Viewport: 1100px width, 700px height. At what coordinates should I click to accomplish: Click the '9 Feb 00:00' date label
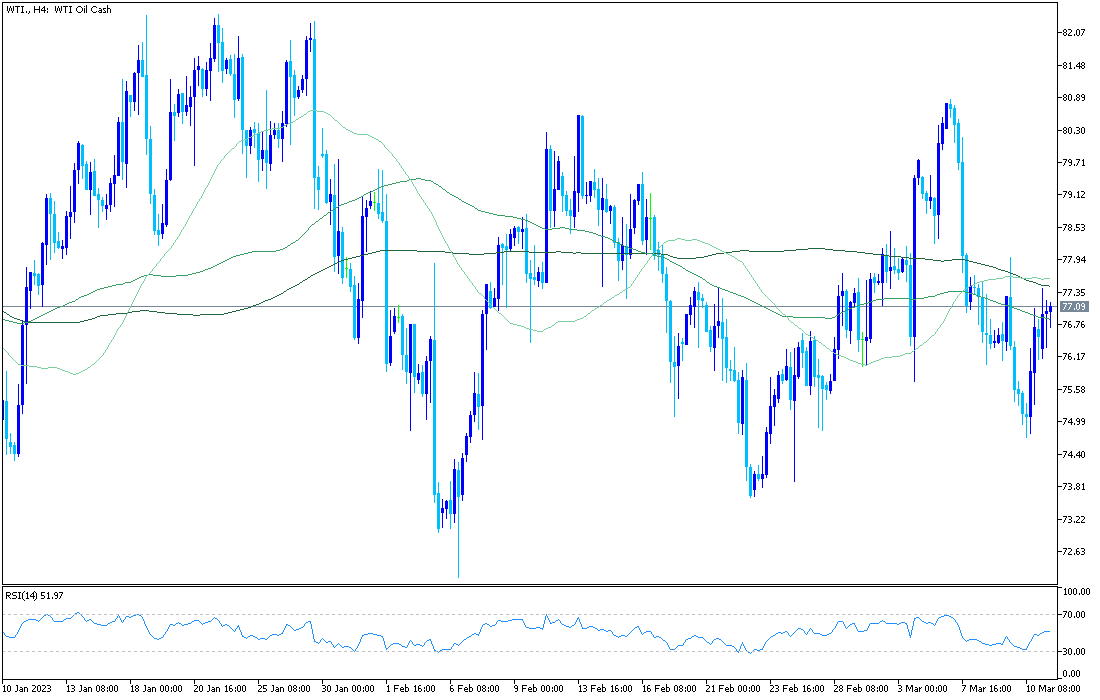539,689
